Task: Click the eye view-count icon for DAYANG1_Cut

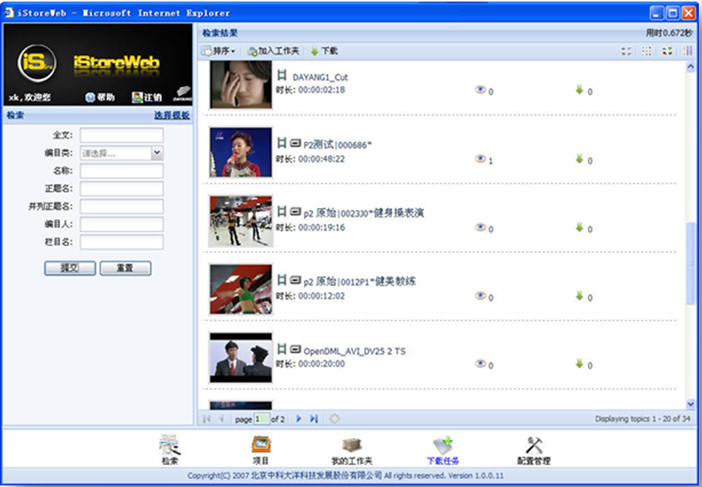Action: pyautogui.click(x=480, y=90)
